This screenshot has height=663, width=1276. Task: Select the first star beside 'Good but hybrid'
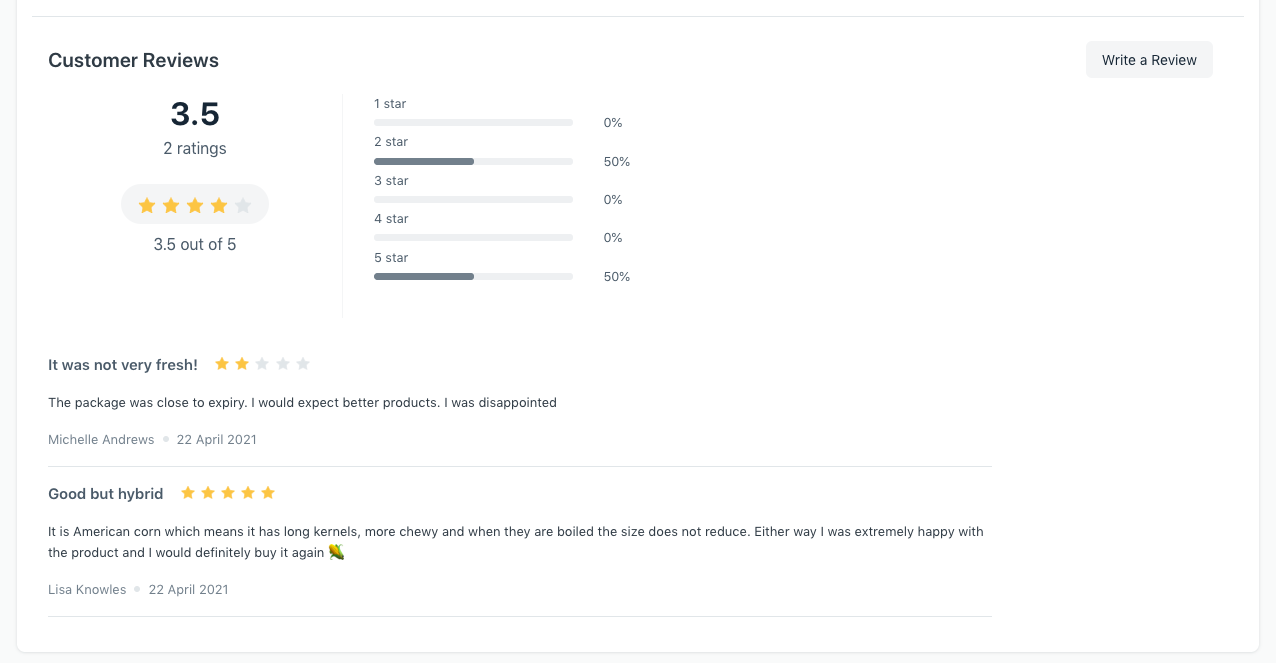tap(187, 492)
